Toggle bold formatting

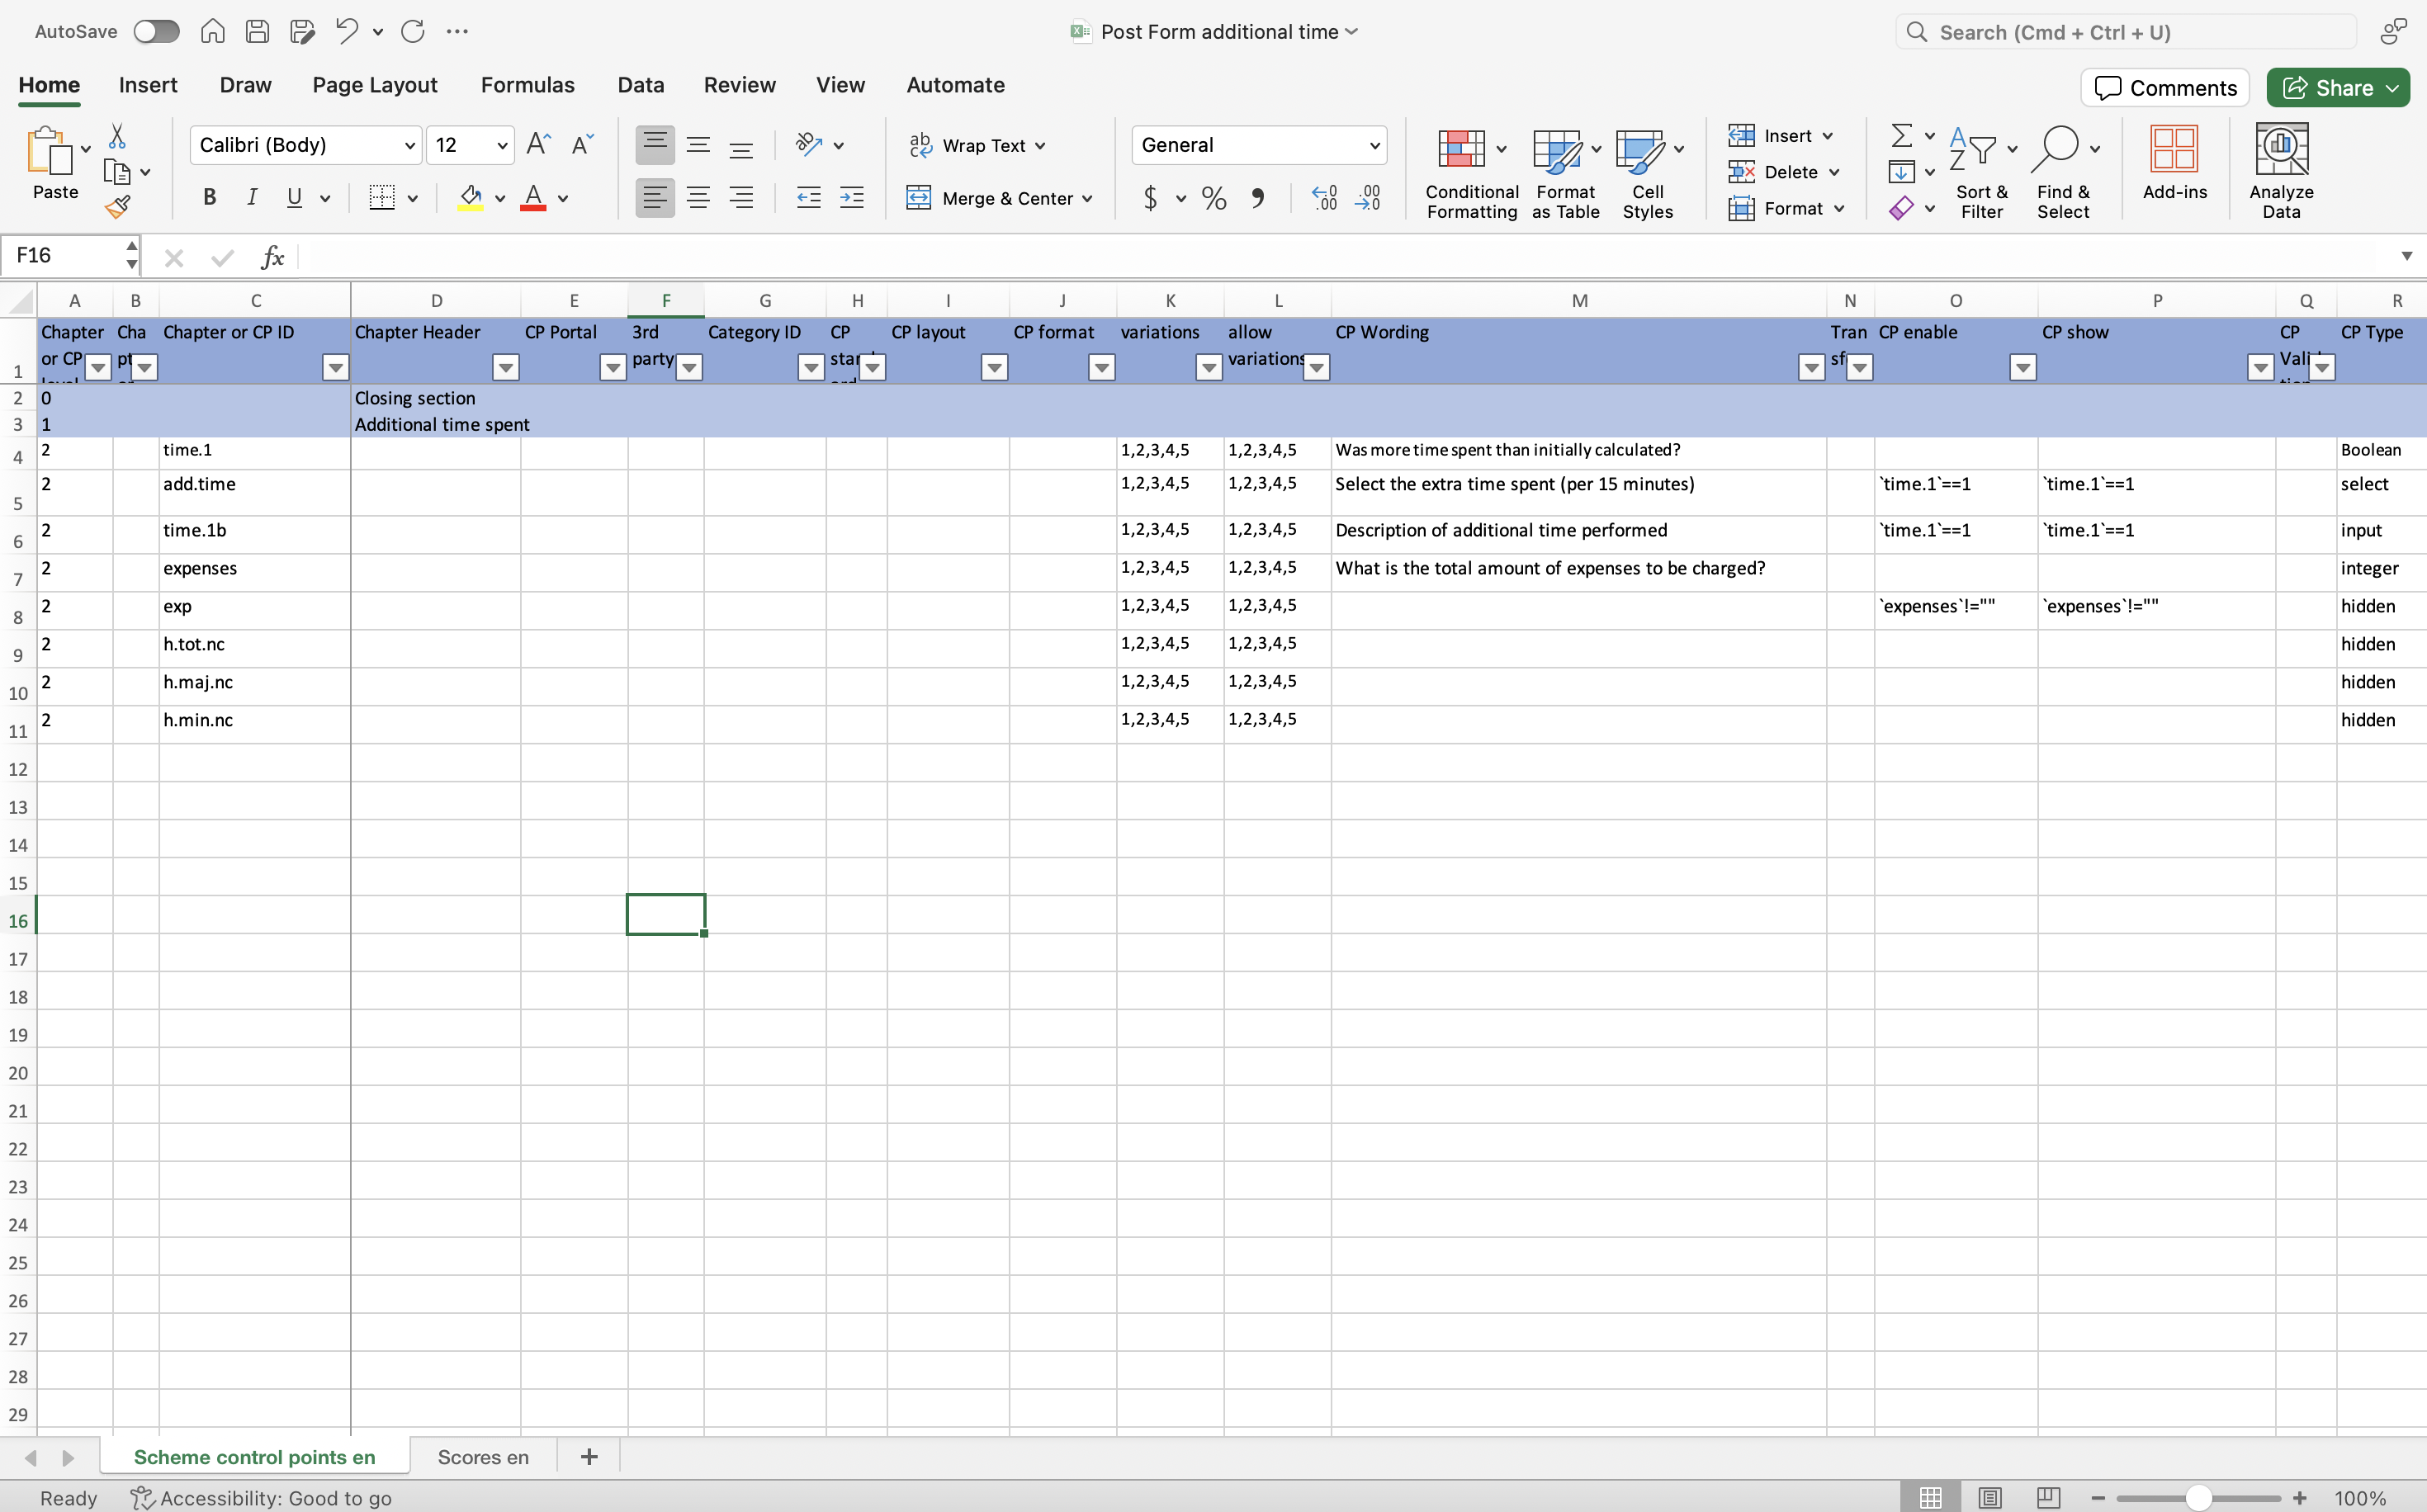(x=209, y=198)
